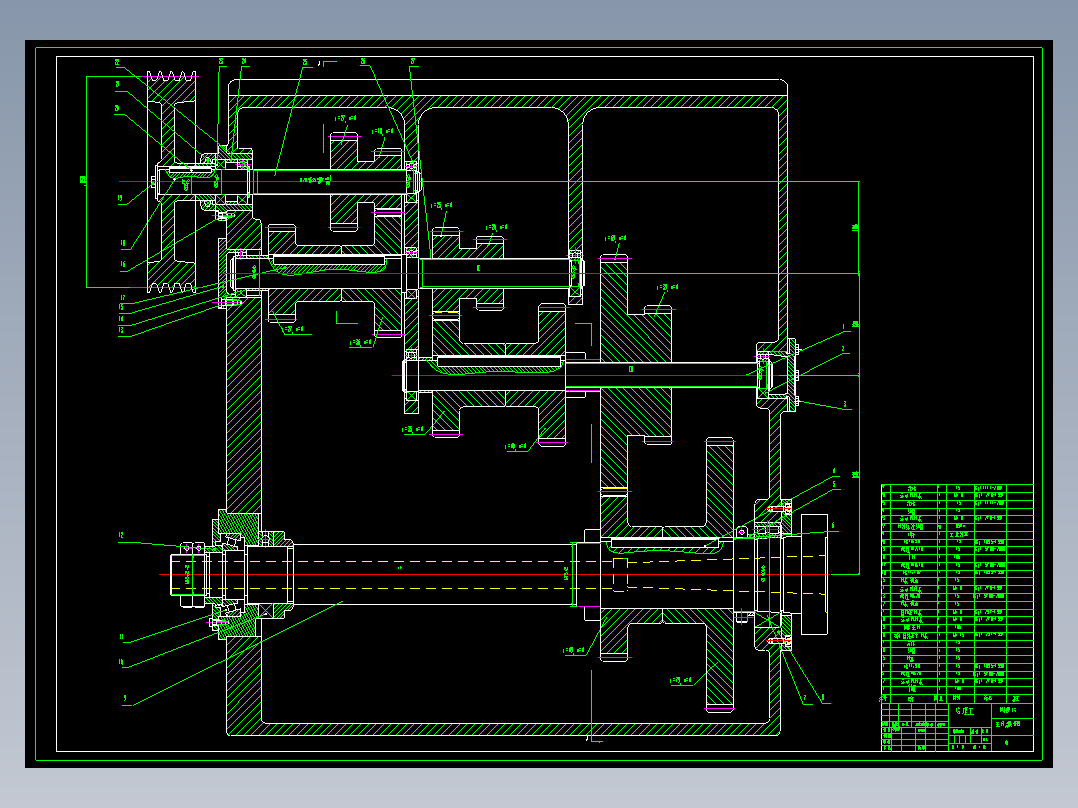Select the large tall gear rim on the spindle
The height and width of the screenshot is (808, 1078).
coord(720,574)
